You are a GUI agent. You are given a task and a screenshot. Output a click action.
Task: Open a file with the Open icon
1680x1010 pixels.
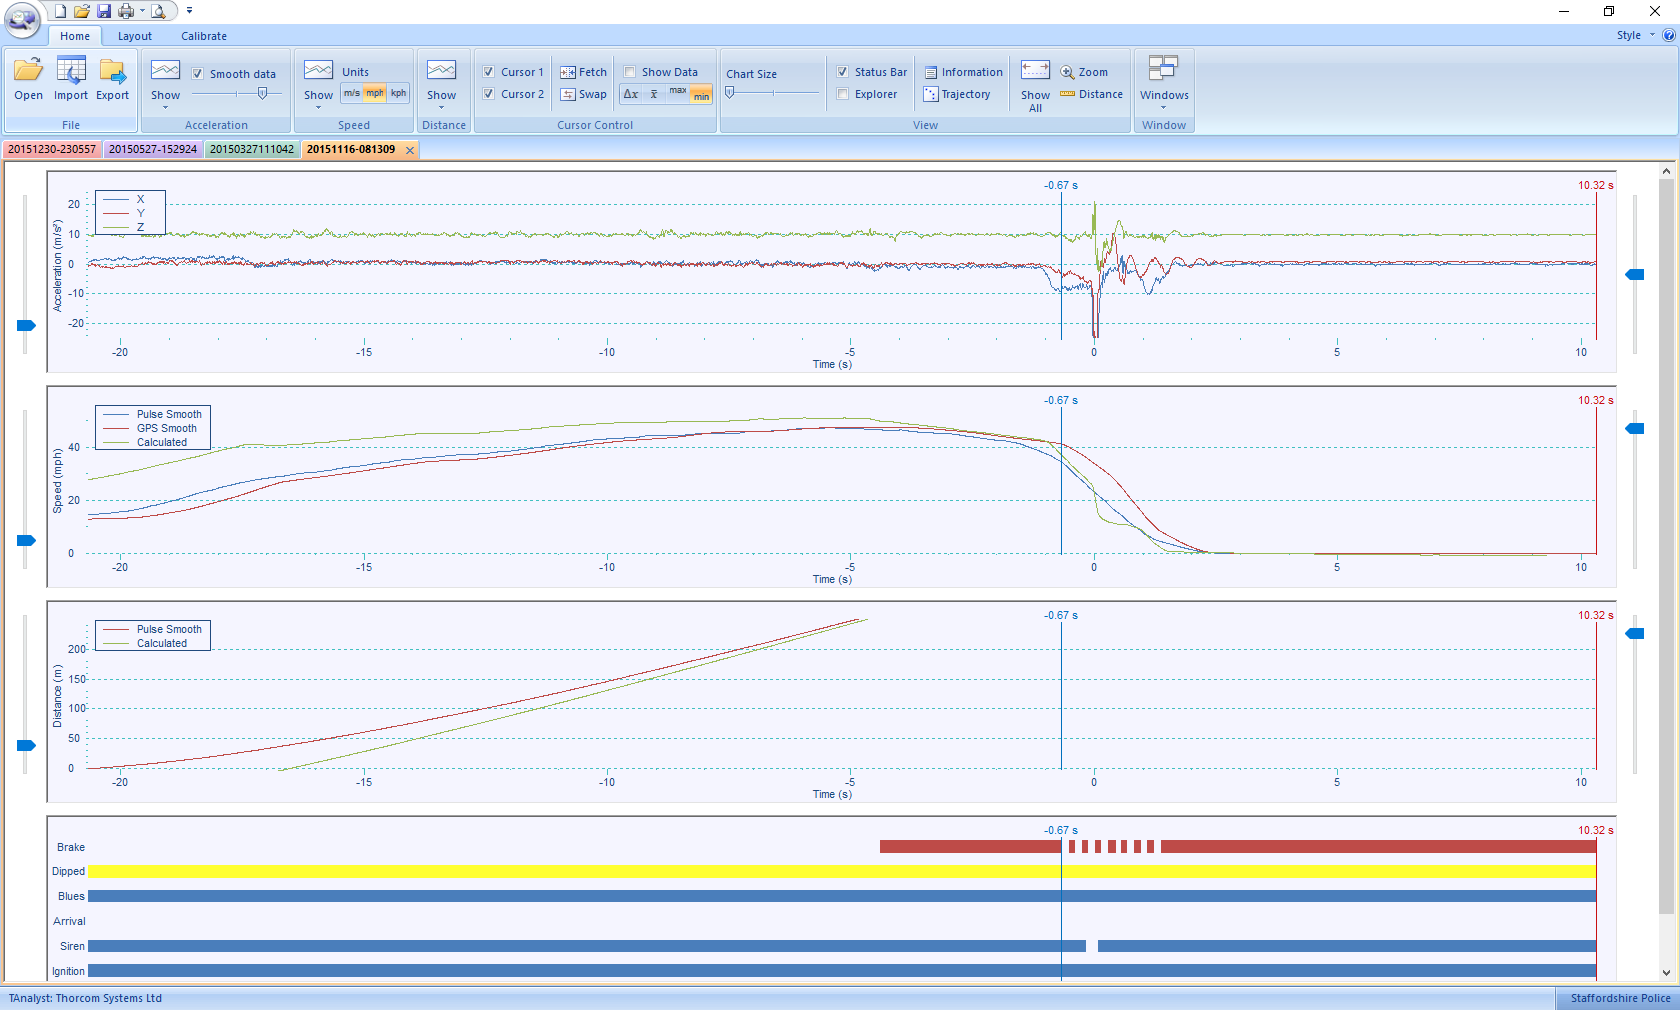tap(28, 79)
